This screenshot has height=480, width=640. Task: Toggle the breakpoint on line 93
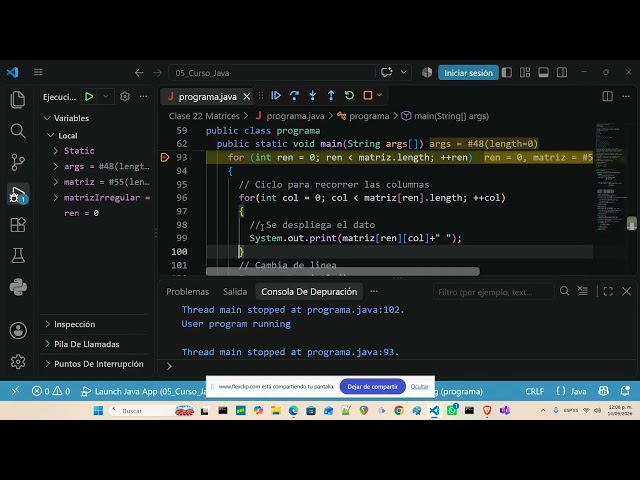165,157
